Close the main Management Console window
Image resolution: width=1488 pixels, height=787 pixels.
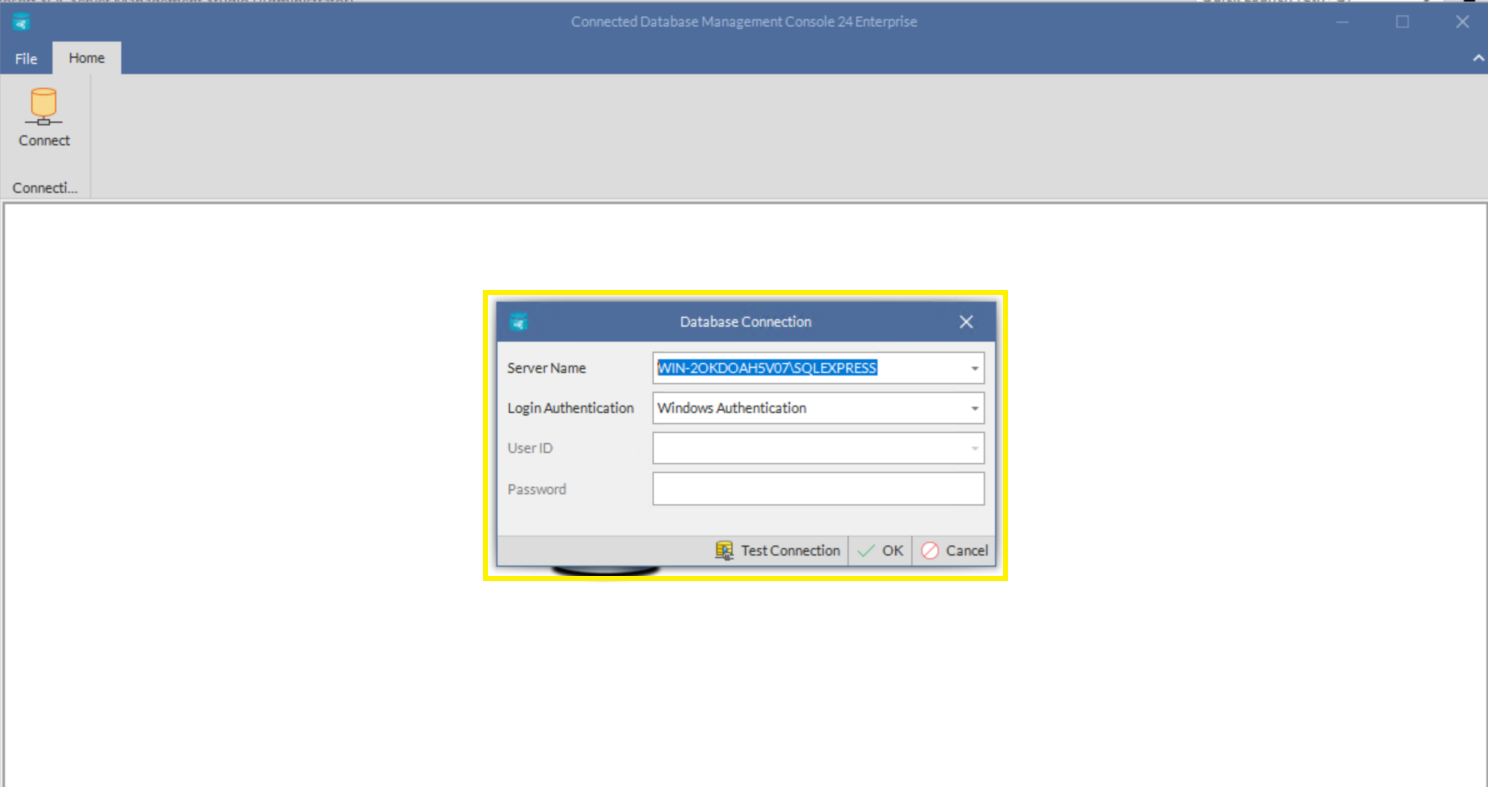point(1461,22)
